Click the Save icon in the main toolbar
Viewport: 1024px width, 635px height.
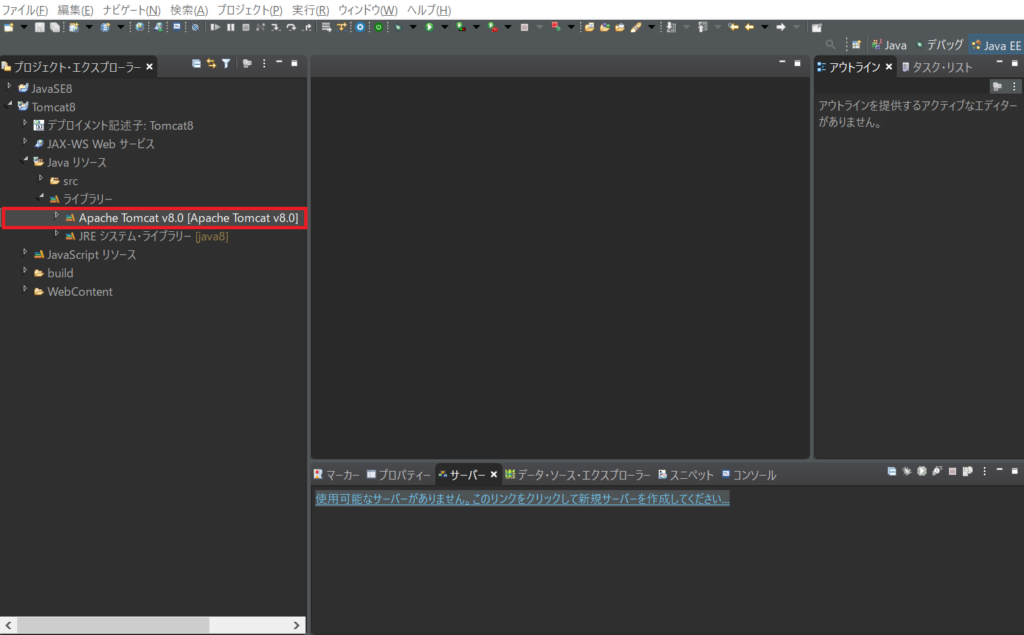(40, 27)
